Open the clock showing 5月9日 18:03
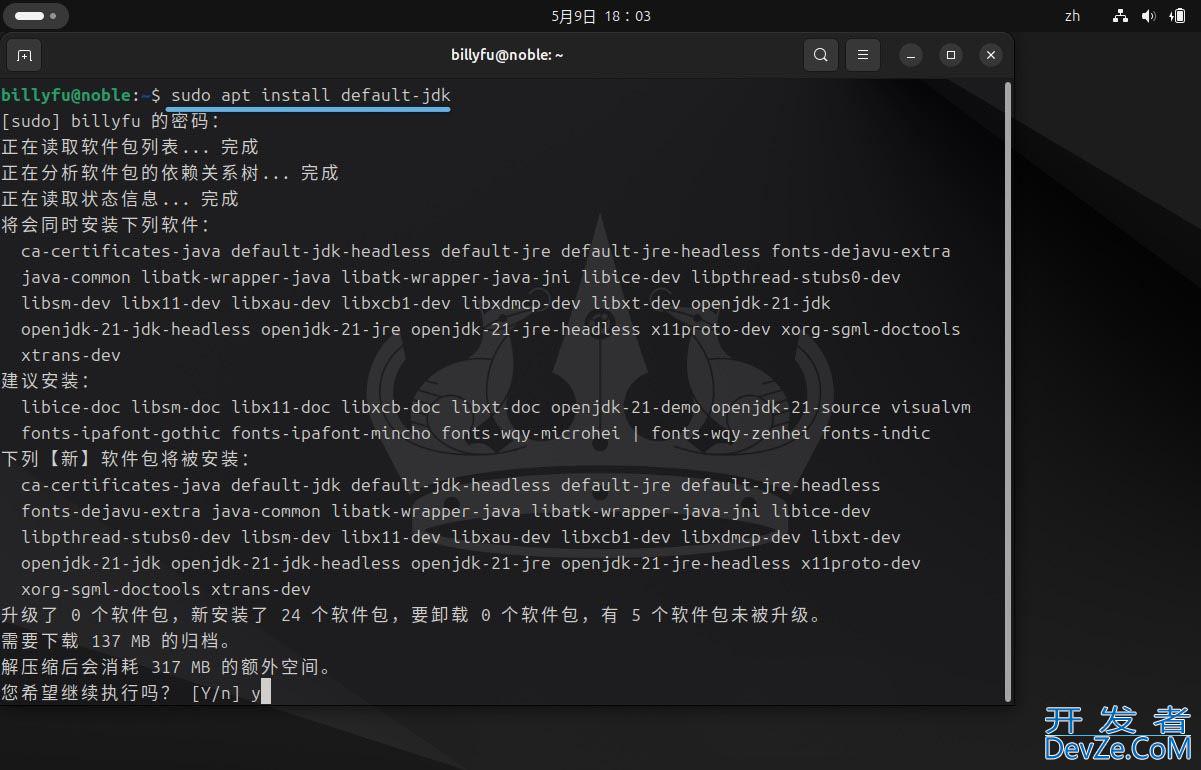The width and height of the screenshot is (1201, 770). coord(601,16)
